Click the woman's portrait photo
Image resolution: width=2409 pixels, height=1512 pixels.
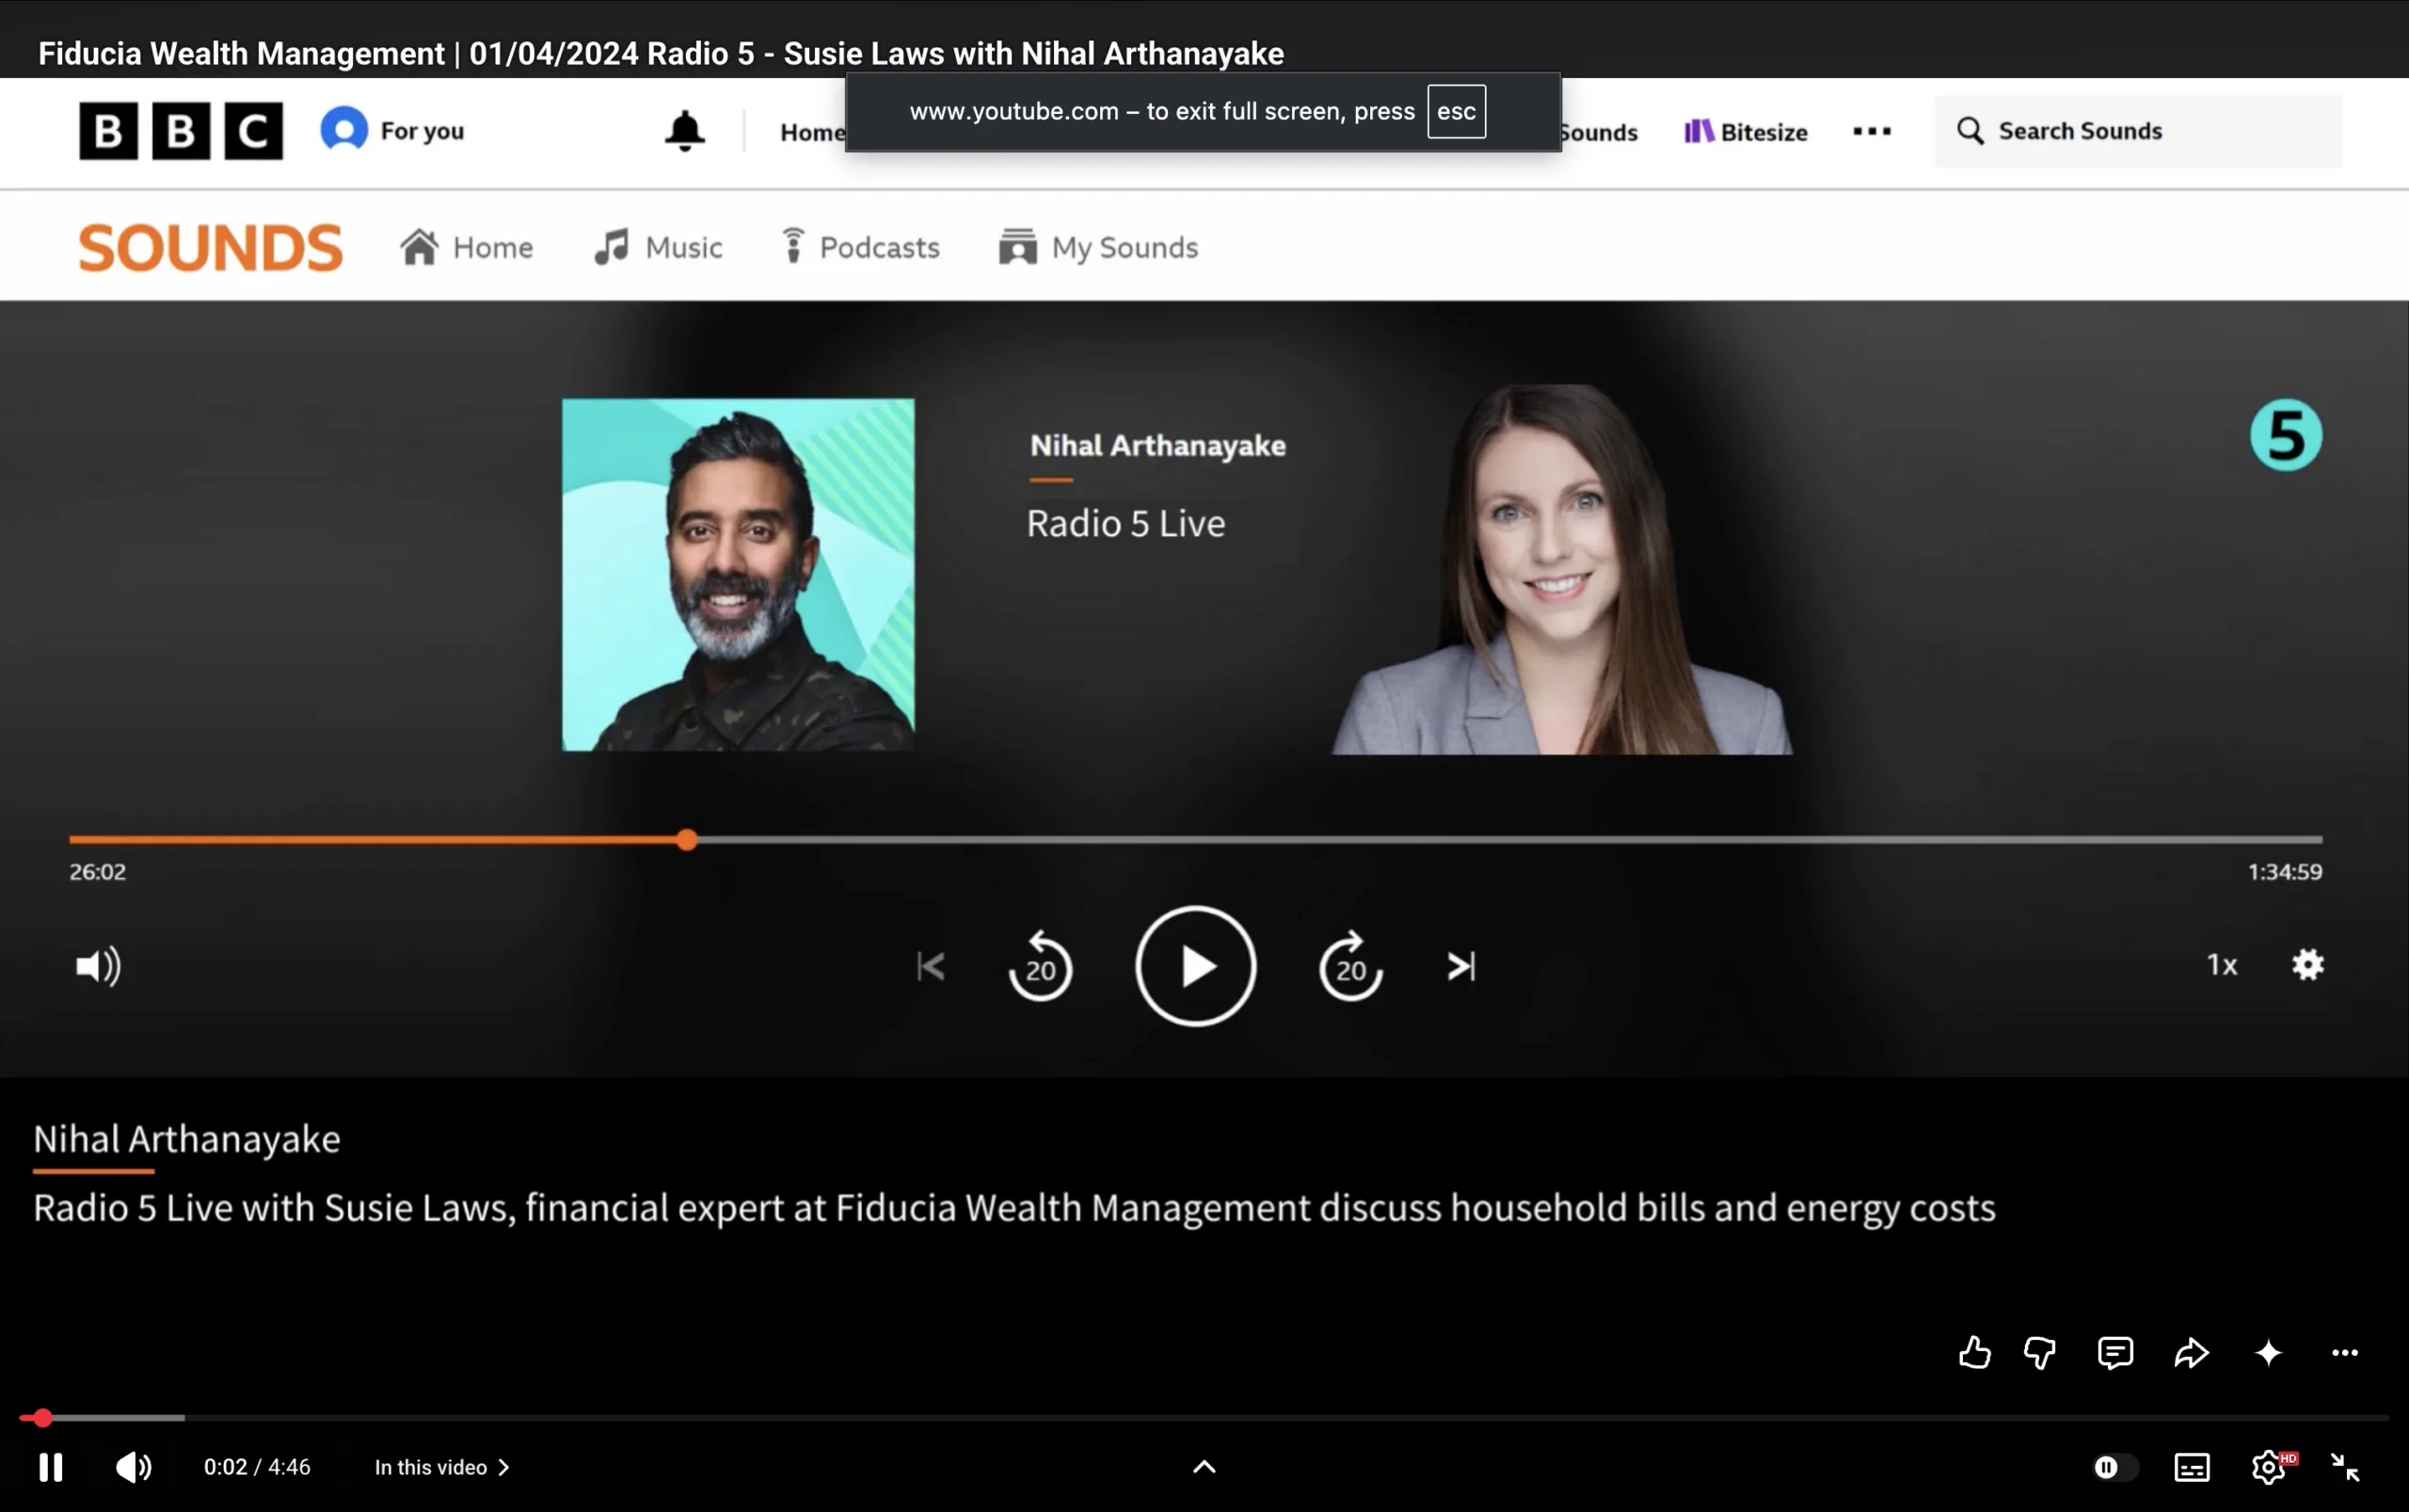1562,569
